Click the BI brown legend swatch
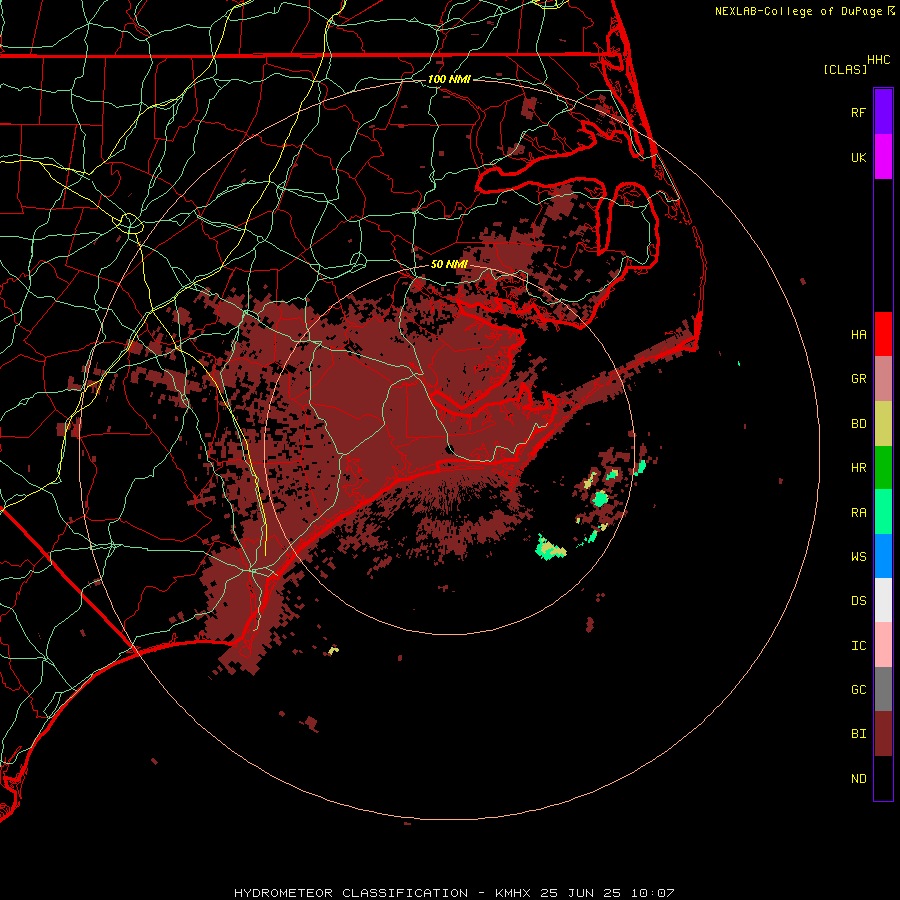 click(883, 734)
